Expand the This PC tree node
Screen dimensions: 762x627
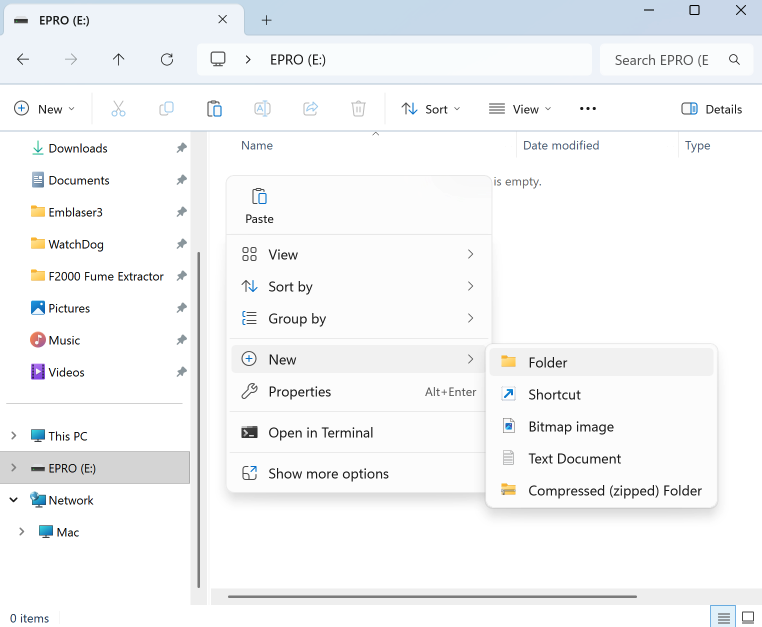pos(14,436)
